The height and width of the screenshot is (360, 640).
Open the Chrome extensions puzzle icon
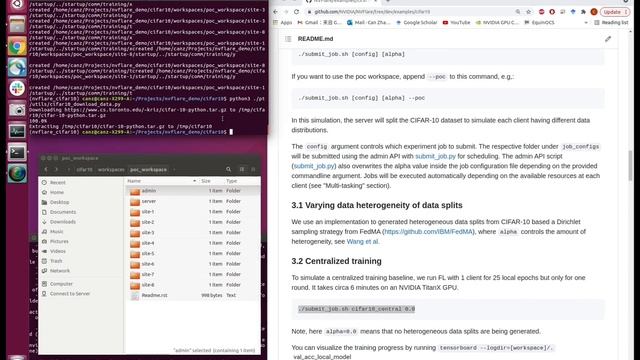(583, 12)
